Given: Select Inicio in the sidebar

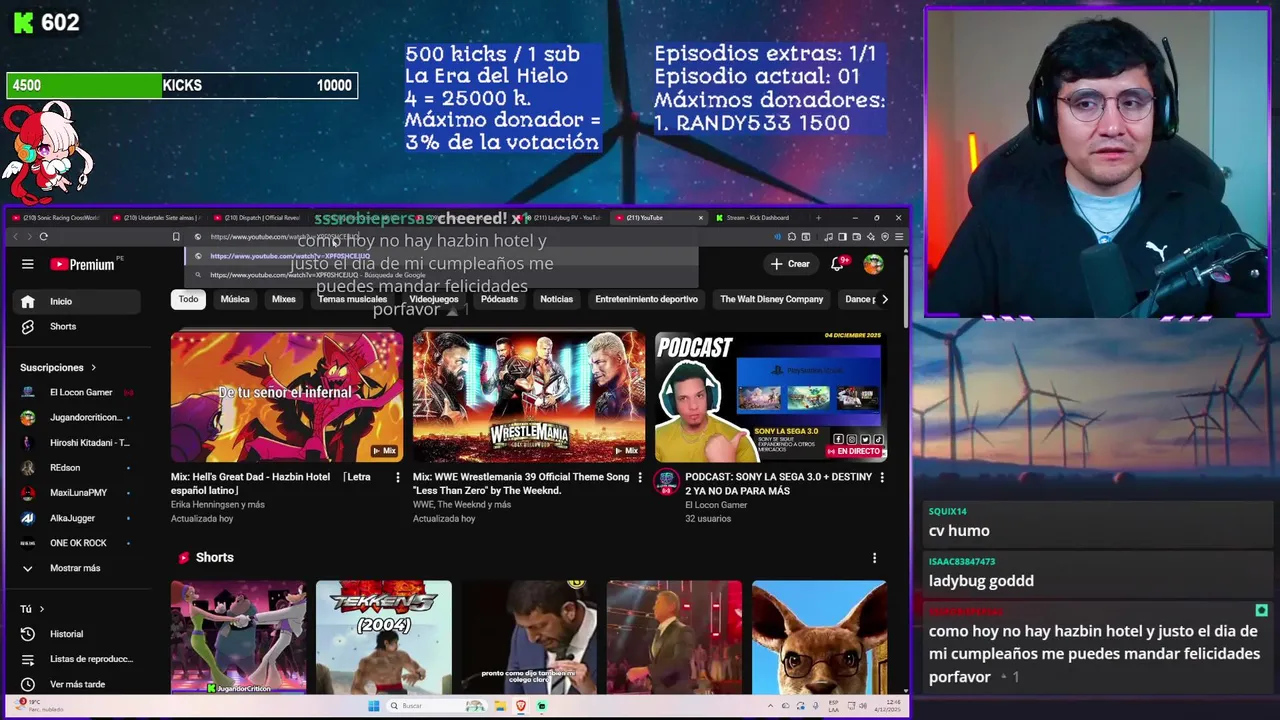Looking at the screenshot, I should pyautogui.click(x=78, y=301).
